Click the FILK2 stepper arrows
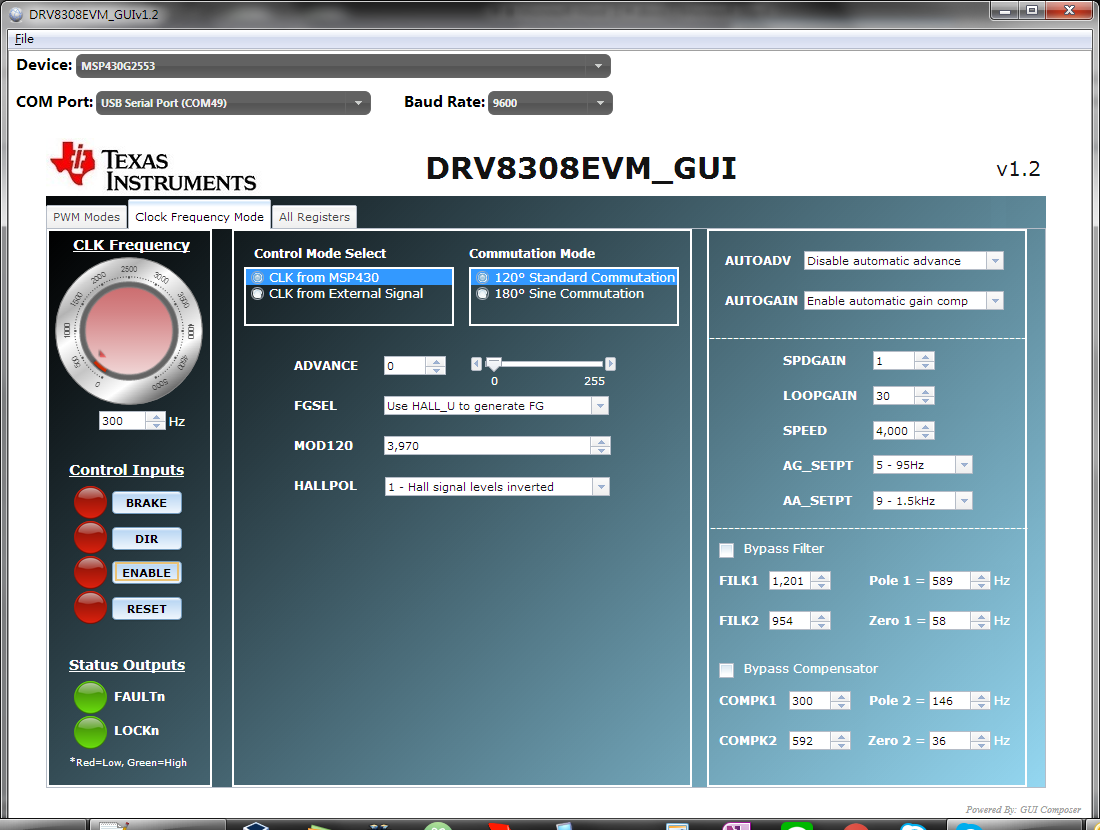Screen dimensions: 1100x830 tap(820, 621)
